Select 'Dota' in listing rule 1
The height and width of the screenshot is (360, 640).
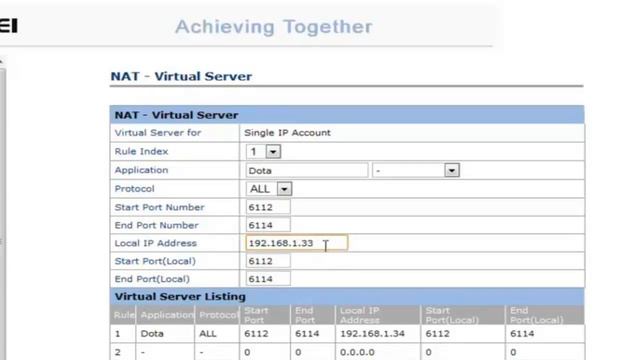click(x=152, y=333)
